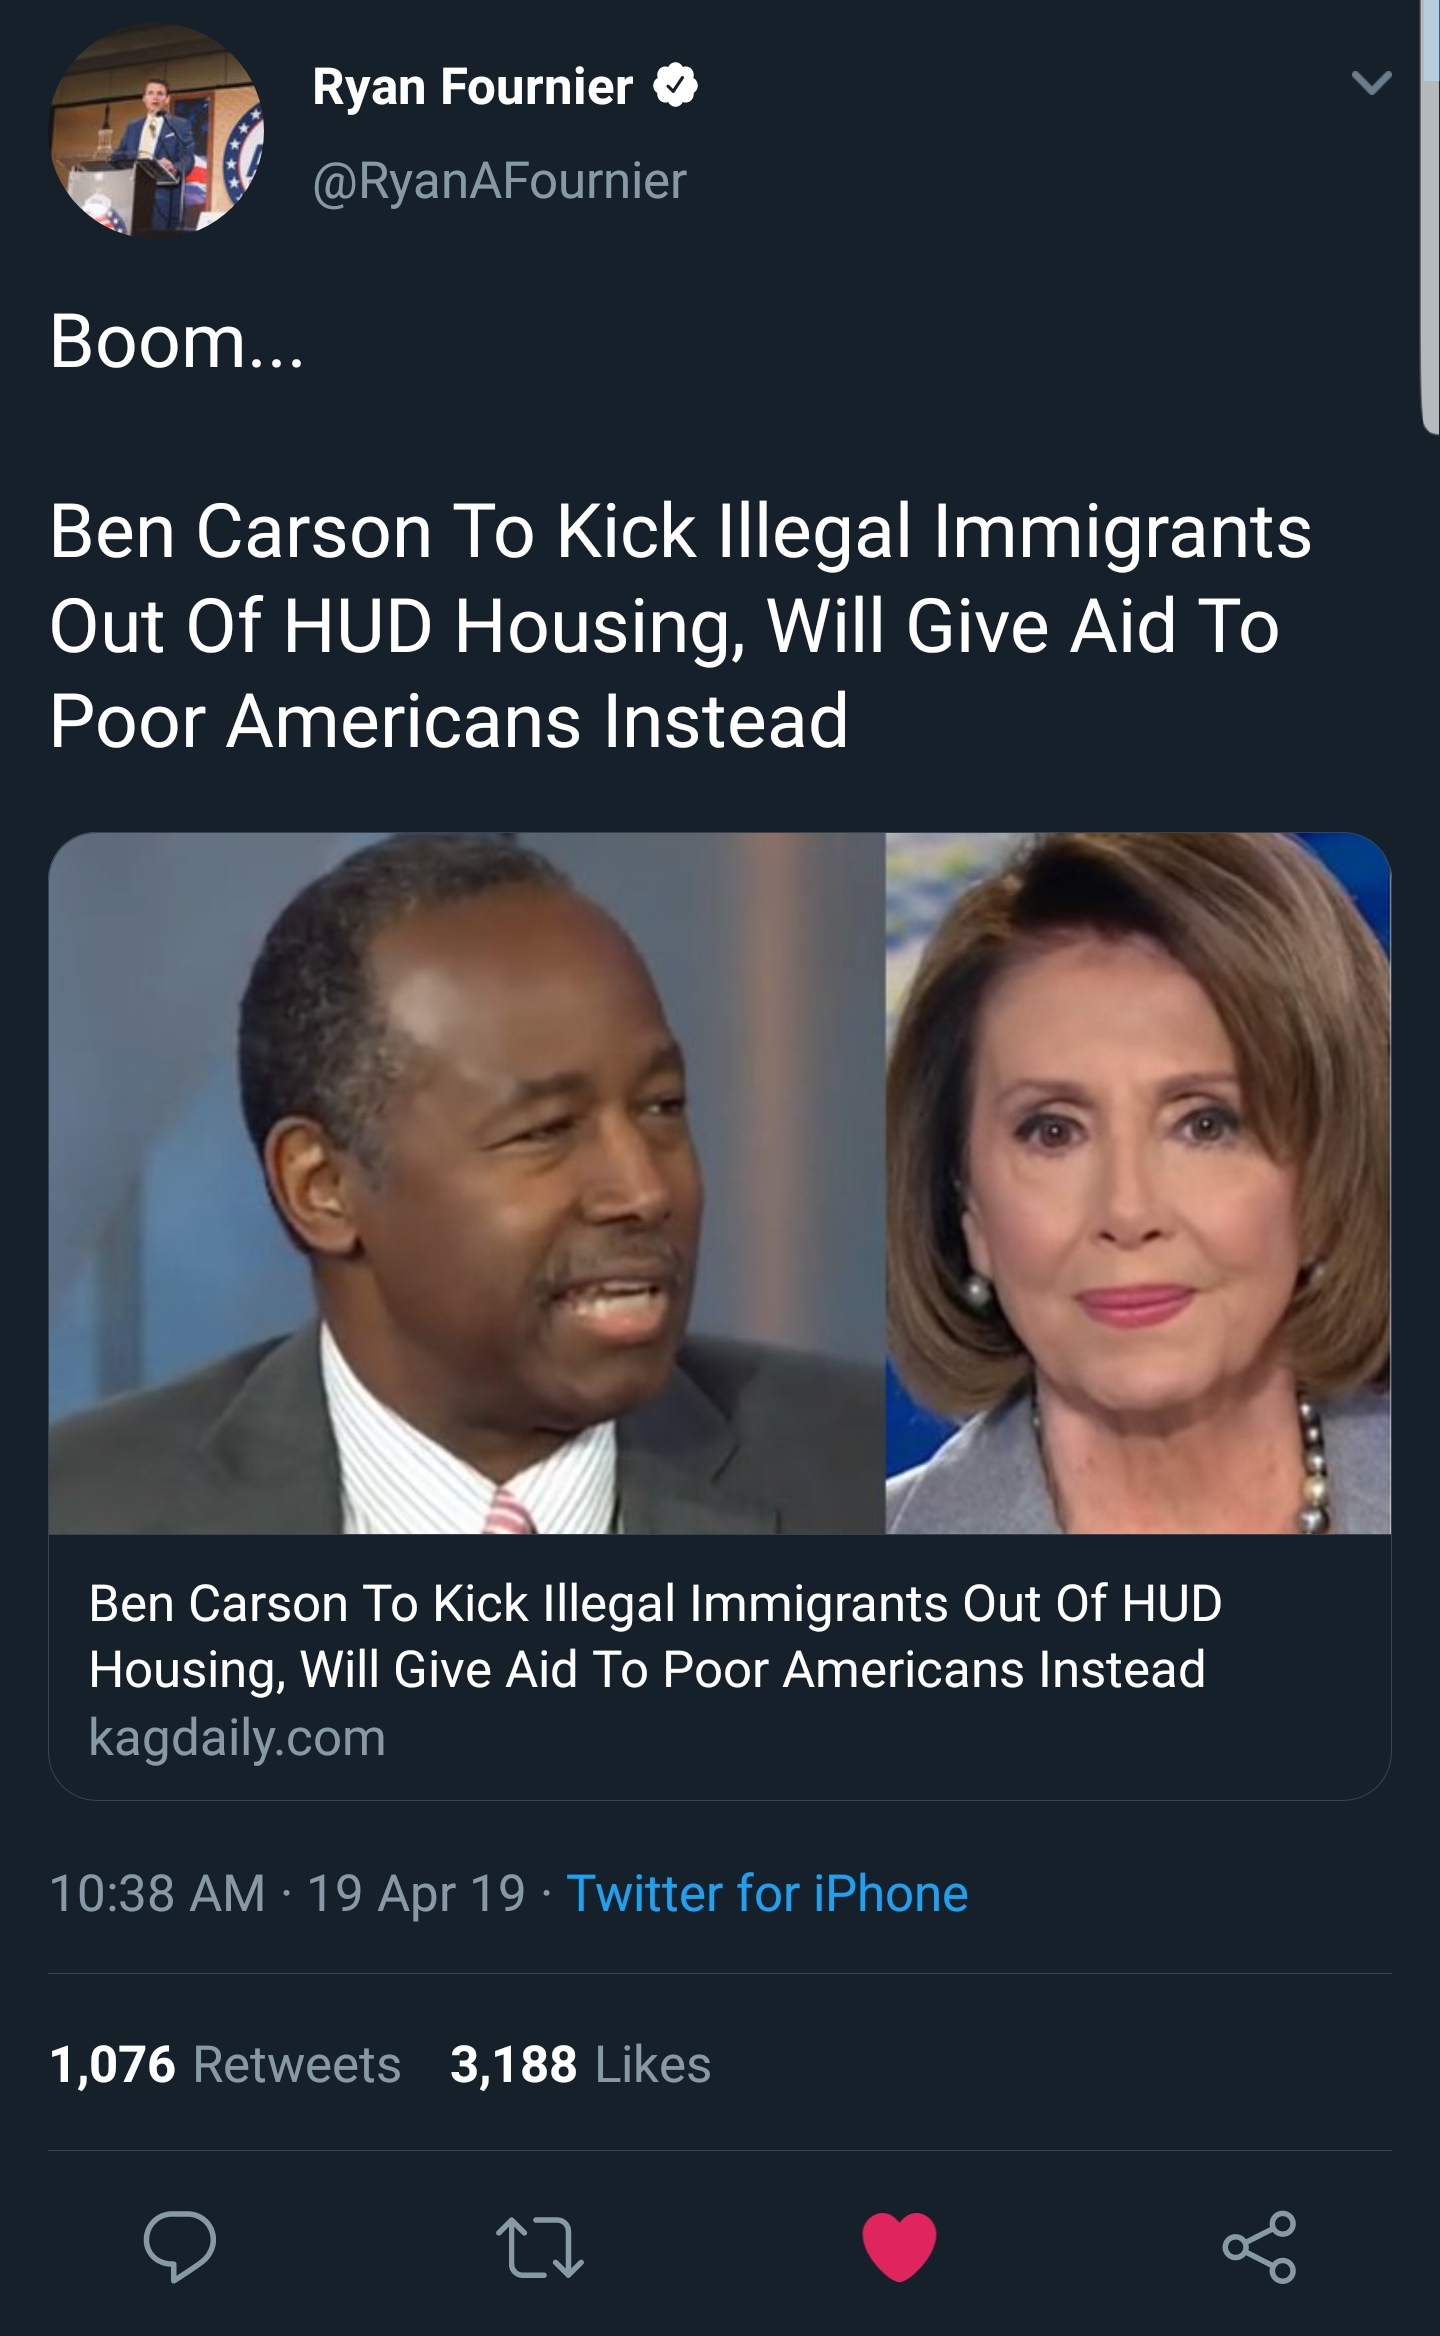This screenshot has width=1440, height=2336.
Task: Tap the tweet text starting with Boom...
Action: click(x=680, y=530)
